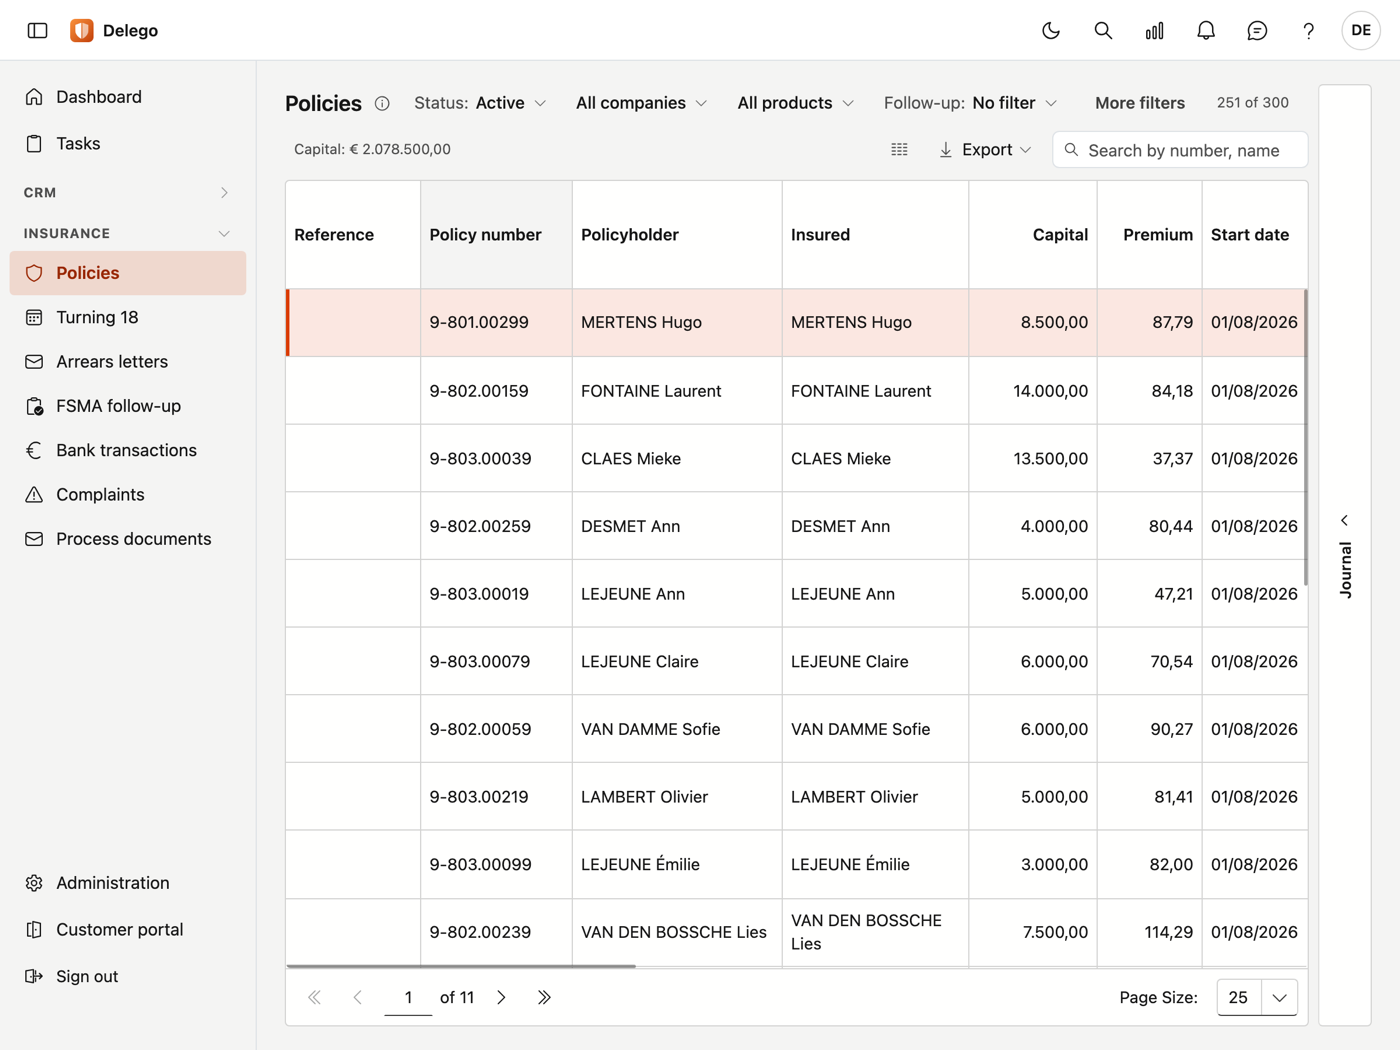Open the Status: Active filter dropdown
The image size is (1400, 1050).
point(480,103)
